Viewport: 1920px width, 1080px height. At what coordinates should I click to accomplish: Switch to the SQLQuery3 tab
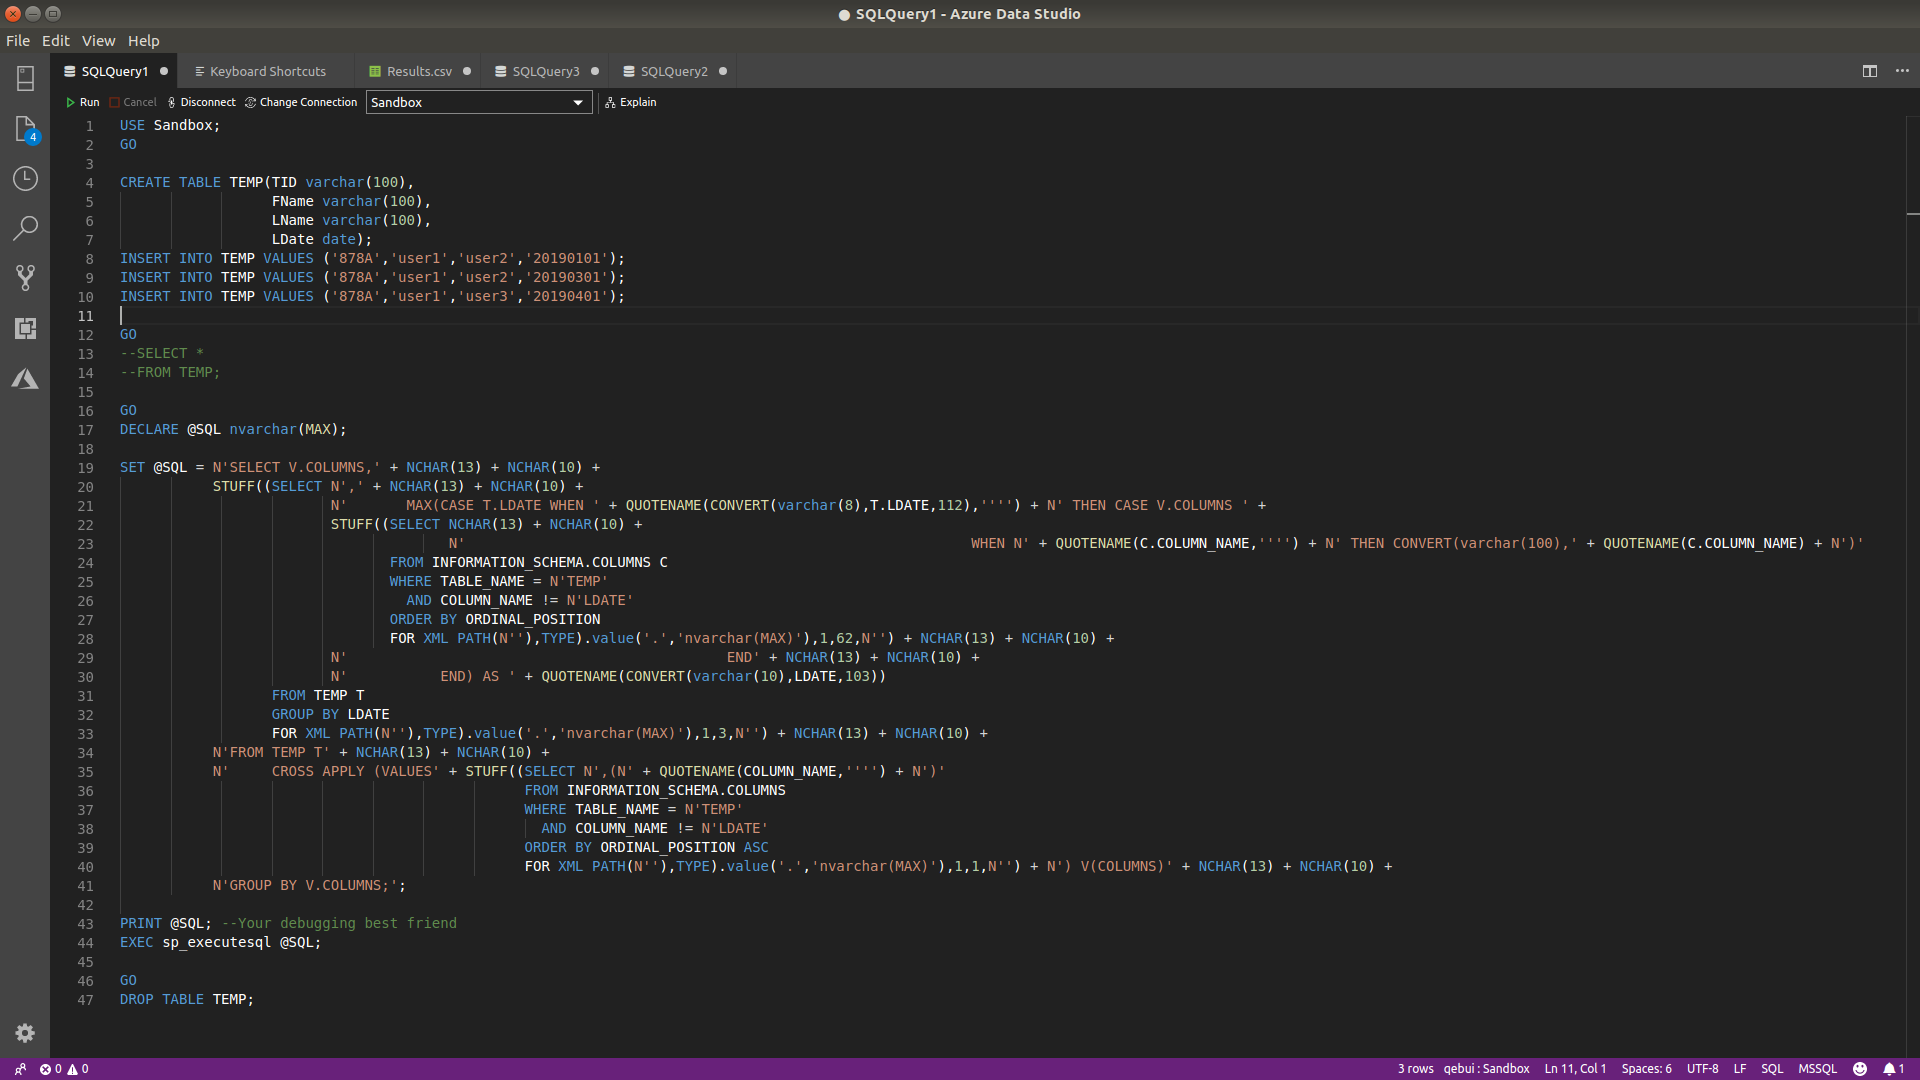[x=545, y=71]
